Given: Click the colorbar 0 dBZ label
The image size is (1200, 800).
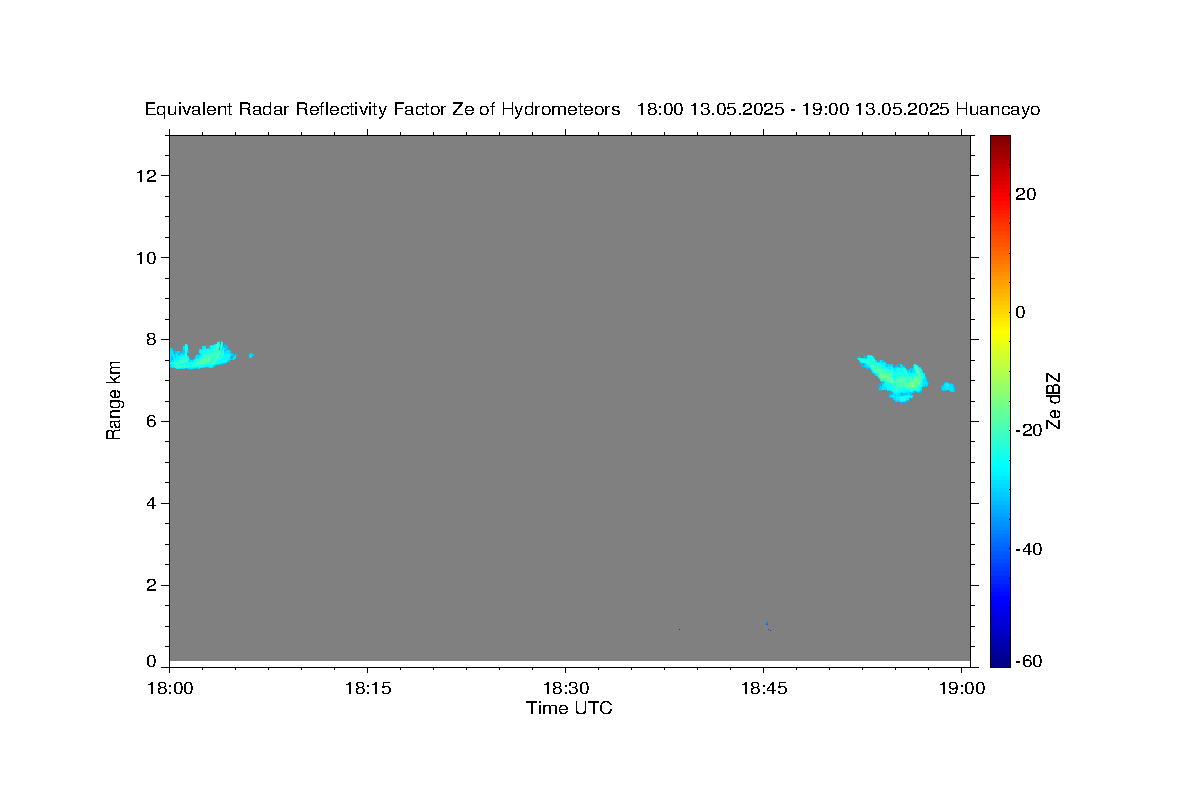Looking at the screenshot, I should pos(1021,312).
